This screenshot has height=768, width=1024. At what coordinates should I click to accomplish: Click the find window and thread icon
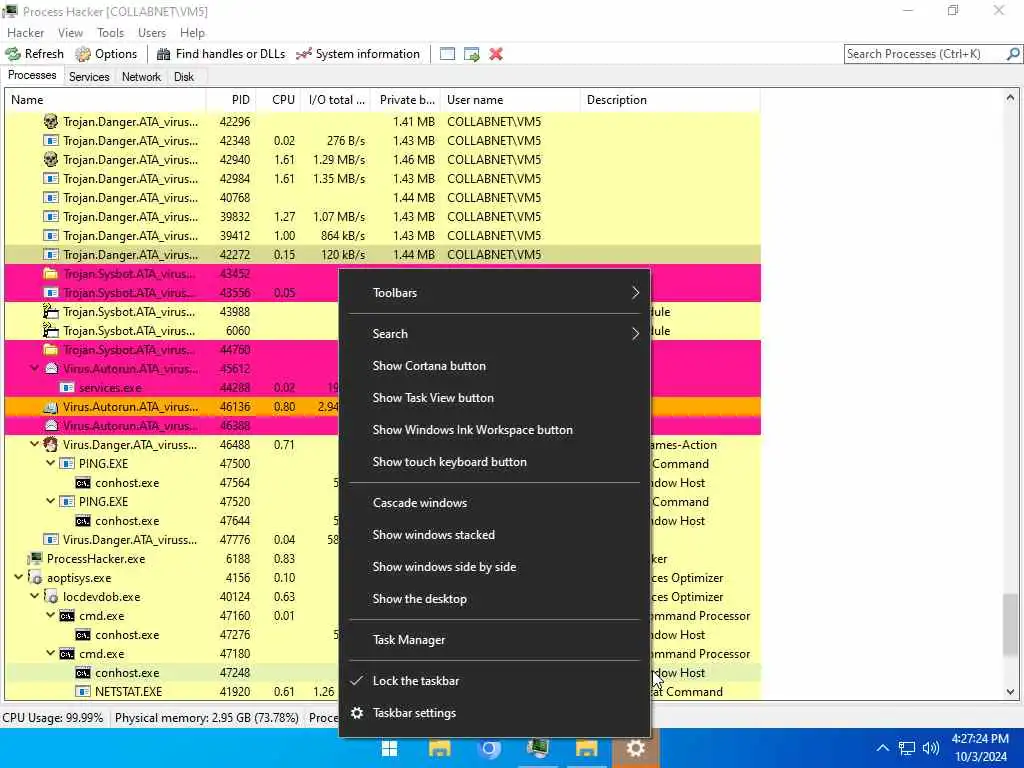pyautogui.click(x=472, y=54)
